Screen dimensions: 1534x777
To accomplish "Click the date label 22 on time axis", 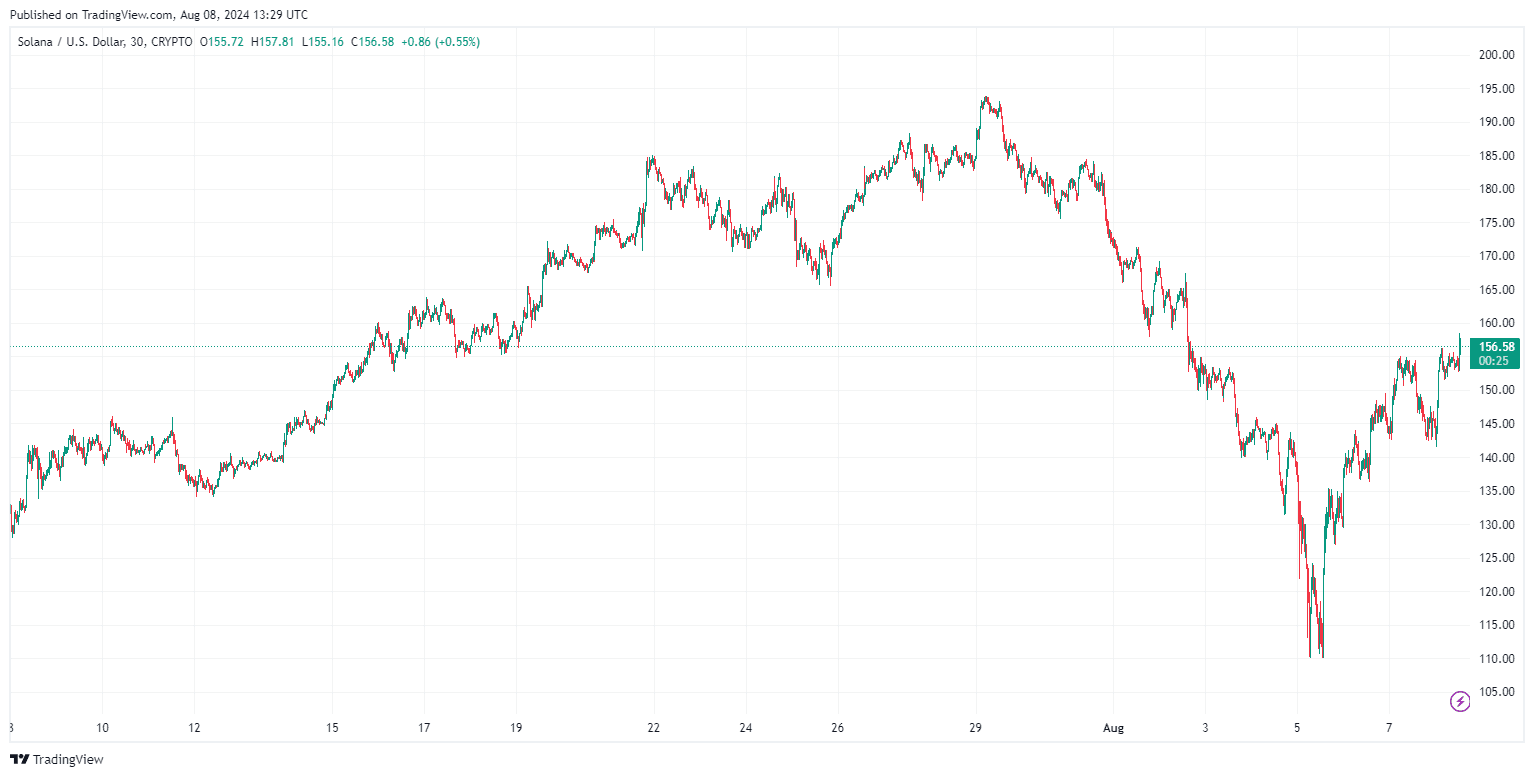I will pyautogui.click(x=654, y=728).
